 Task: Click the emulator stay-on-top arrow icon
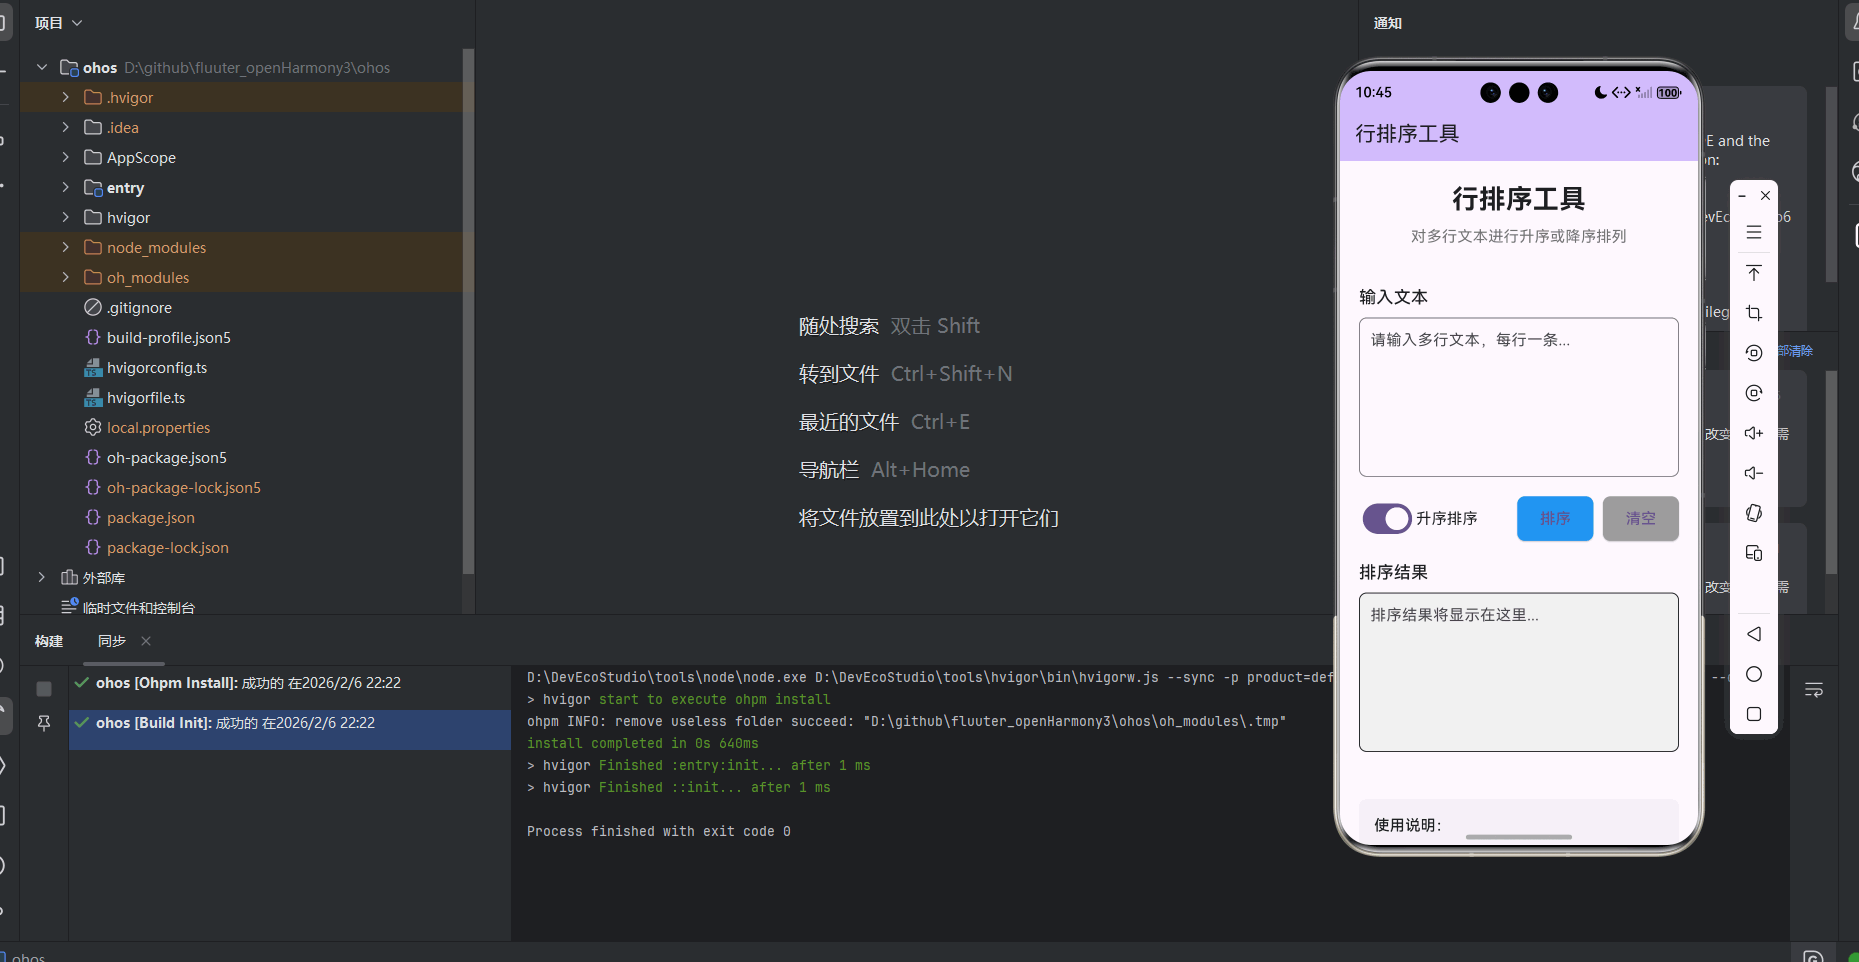point(1754,273)
